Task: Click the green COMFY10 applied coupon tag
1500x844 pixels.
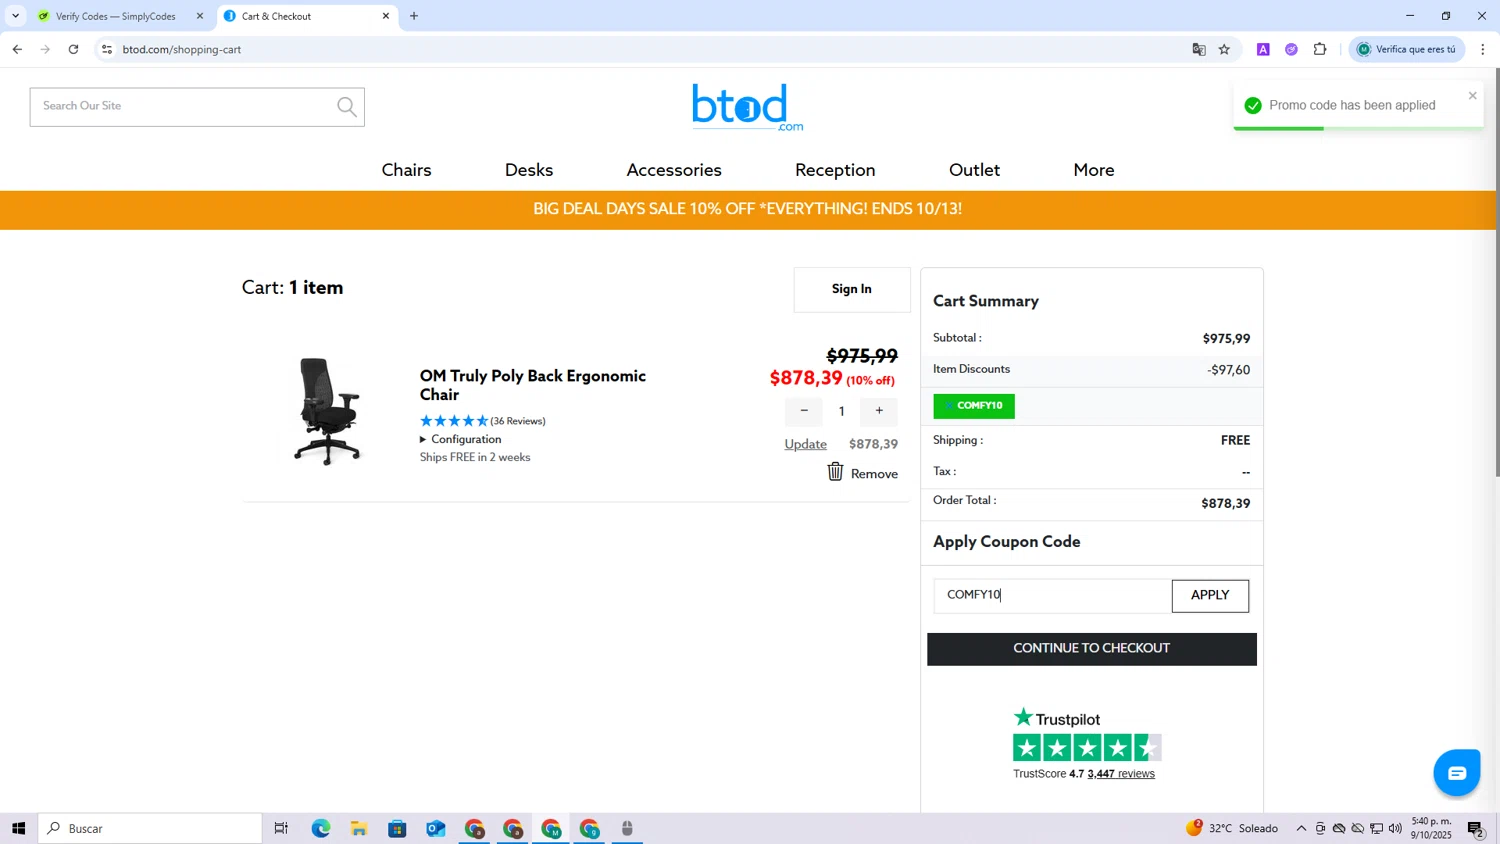Action: (974, 406)
